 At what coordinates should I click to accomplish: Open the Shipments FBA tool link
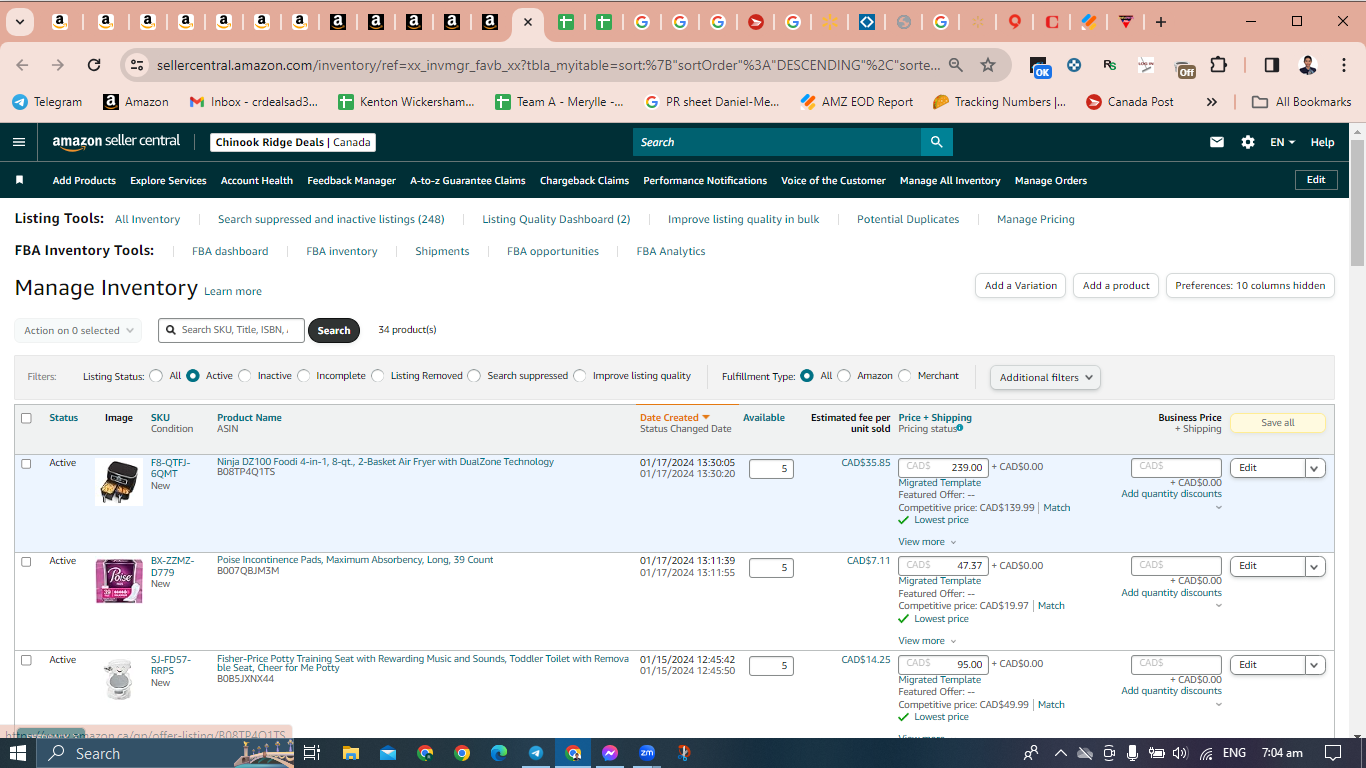442,251
